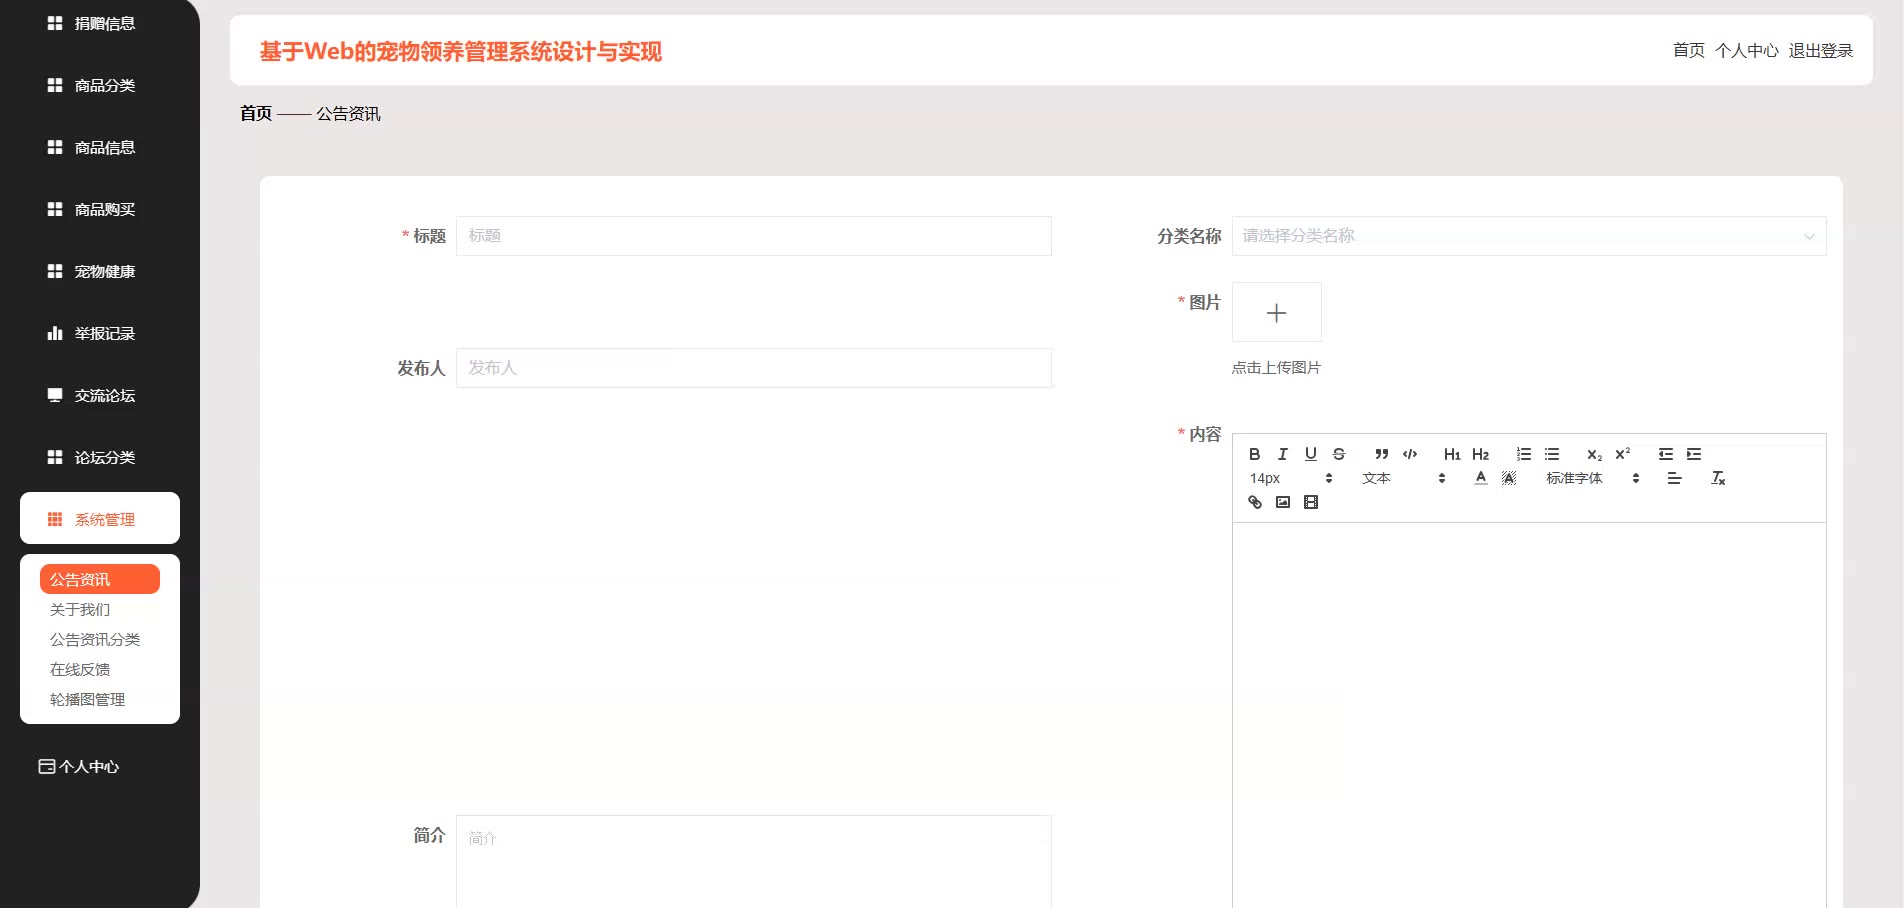Click the 首页 breadcrumb
Viewport: 1904px width, 908px height.
256,113
